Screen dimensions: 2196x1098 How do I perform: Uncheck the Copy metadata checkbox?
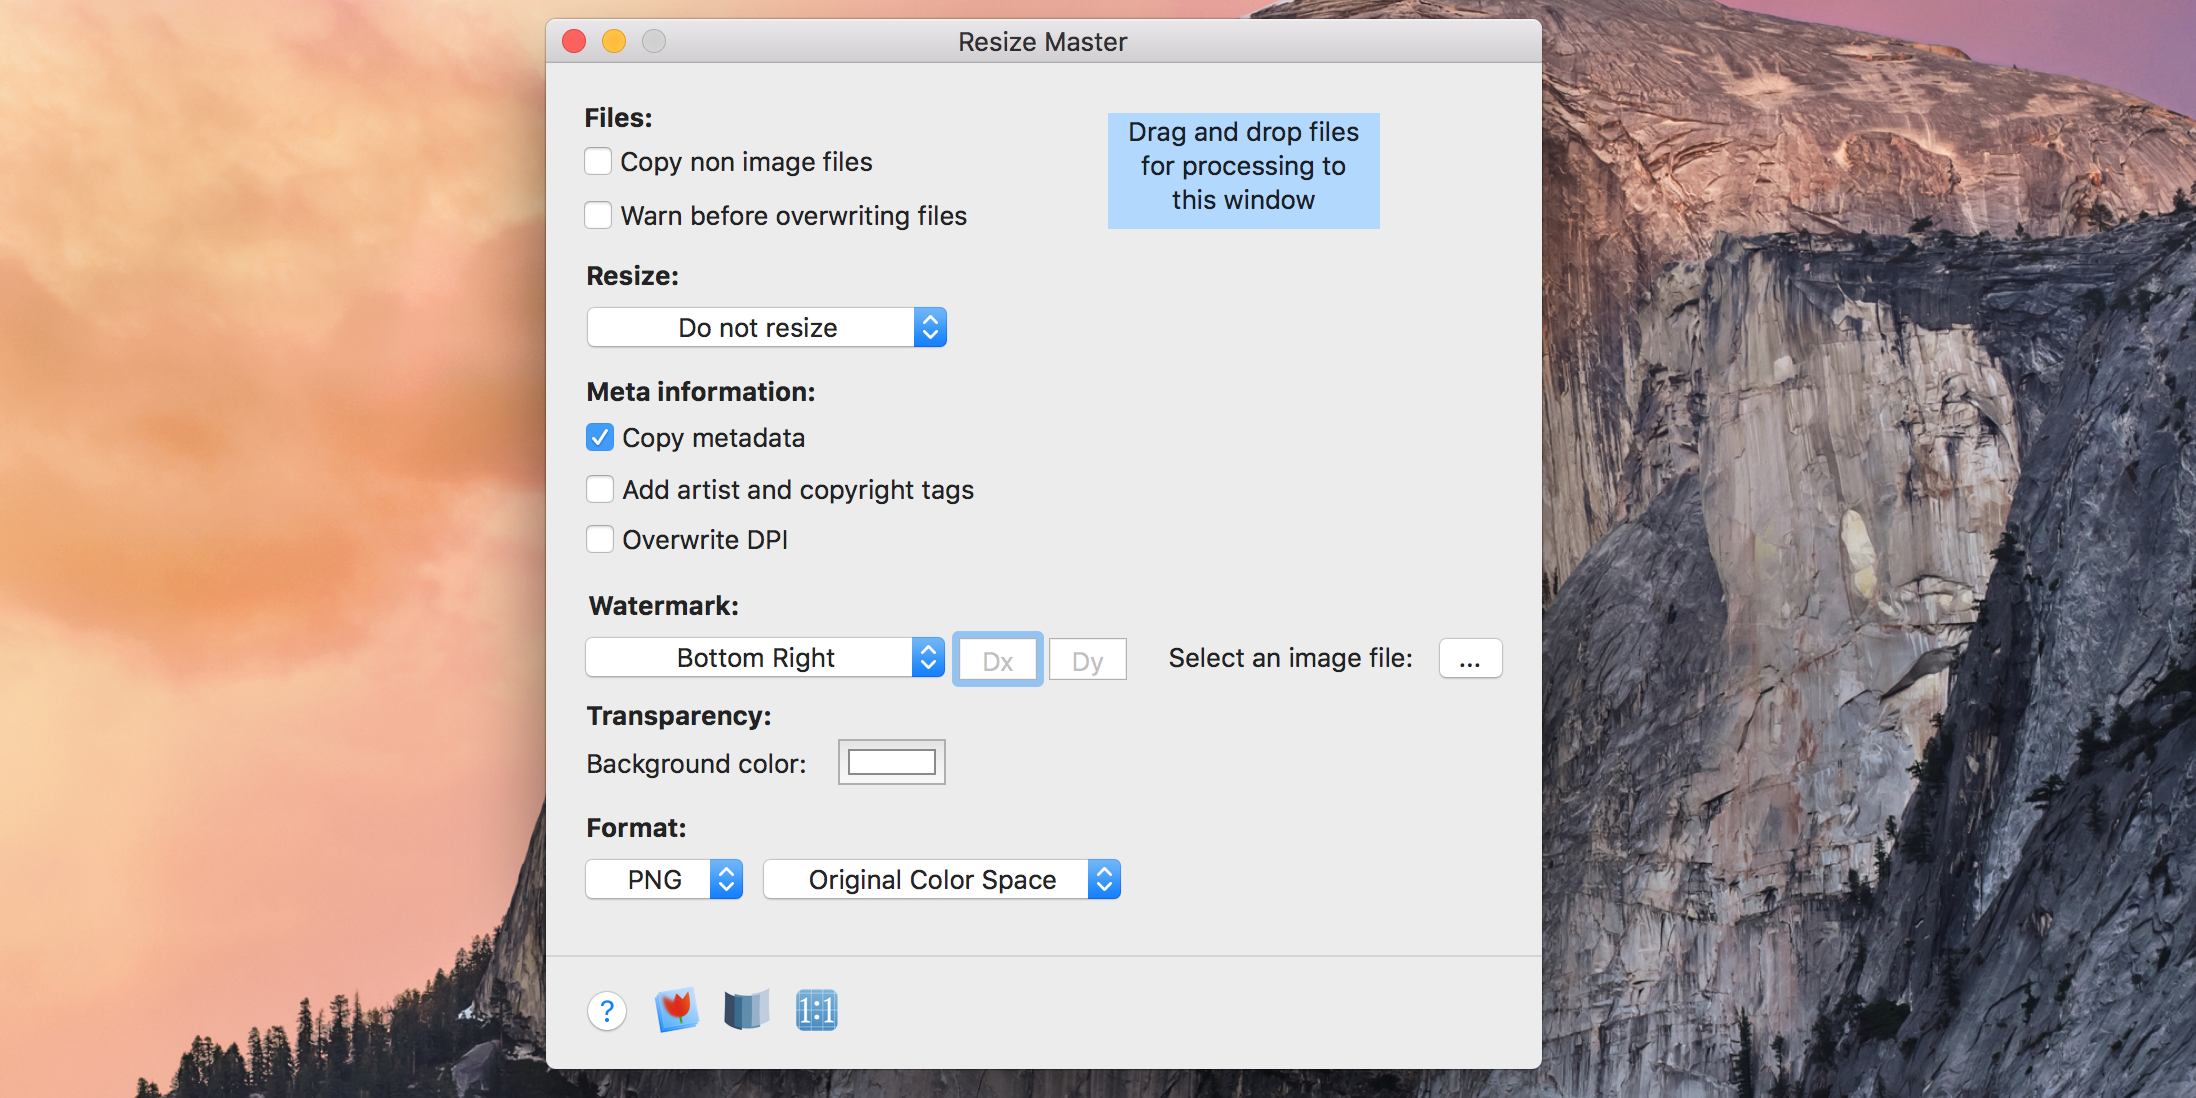click(600, 438)
